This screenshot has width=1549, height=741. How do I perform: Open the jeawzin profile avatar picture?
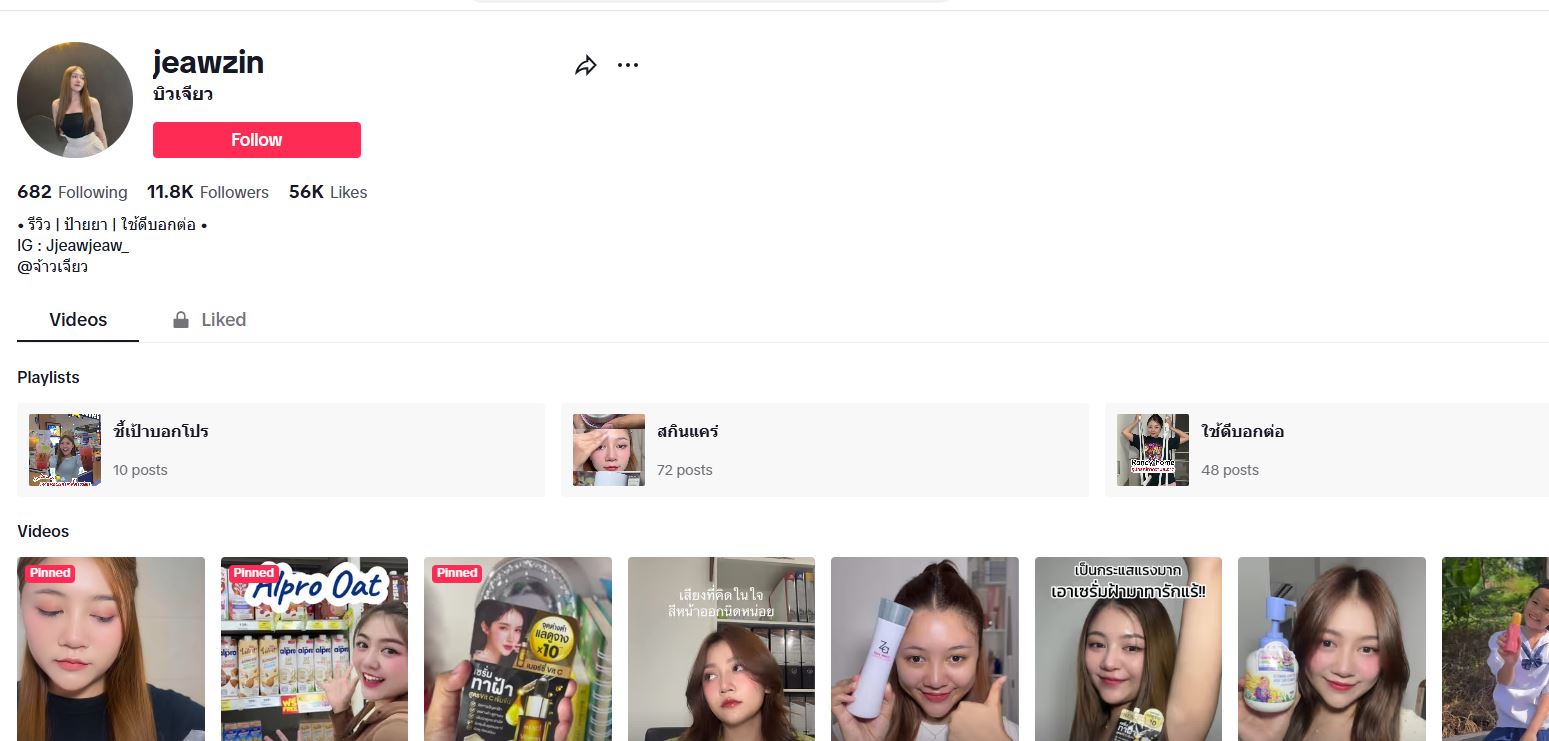click(x=75, y=100)
